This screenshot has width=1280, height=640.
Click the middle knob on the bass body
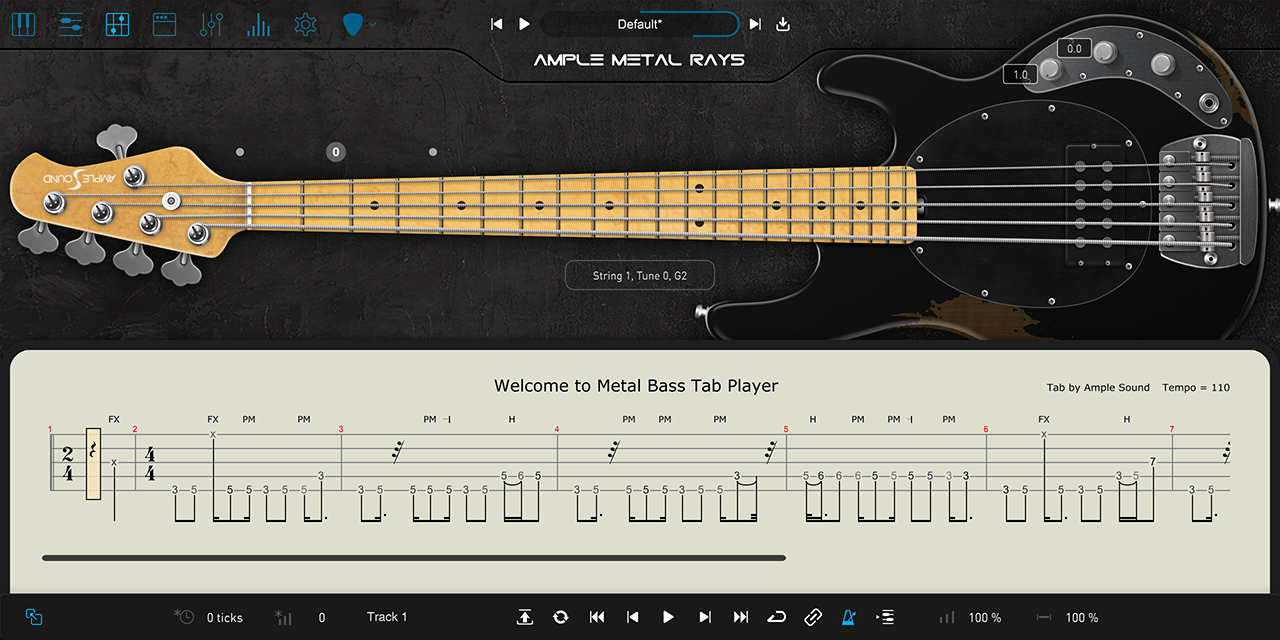tap(1104, 52)
